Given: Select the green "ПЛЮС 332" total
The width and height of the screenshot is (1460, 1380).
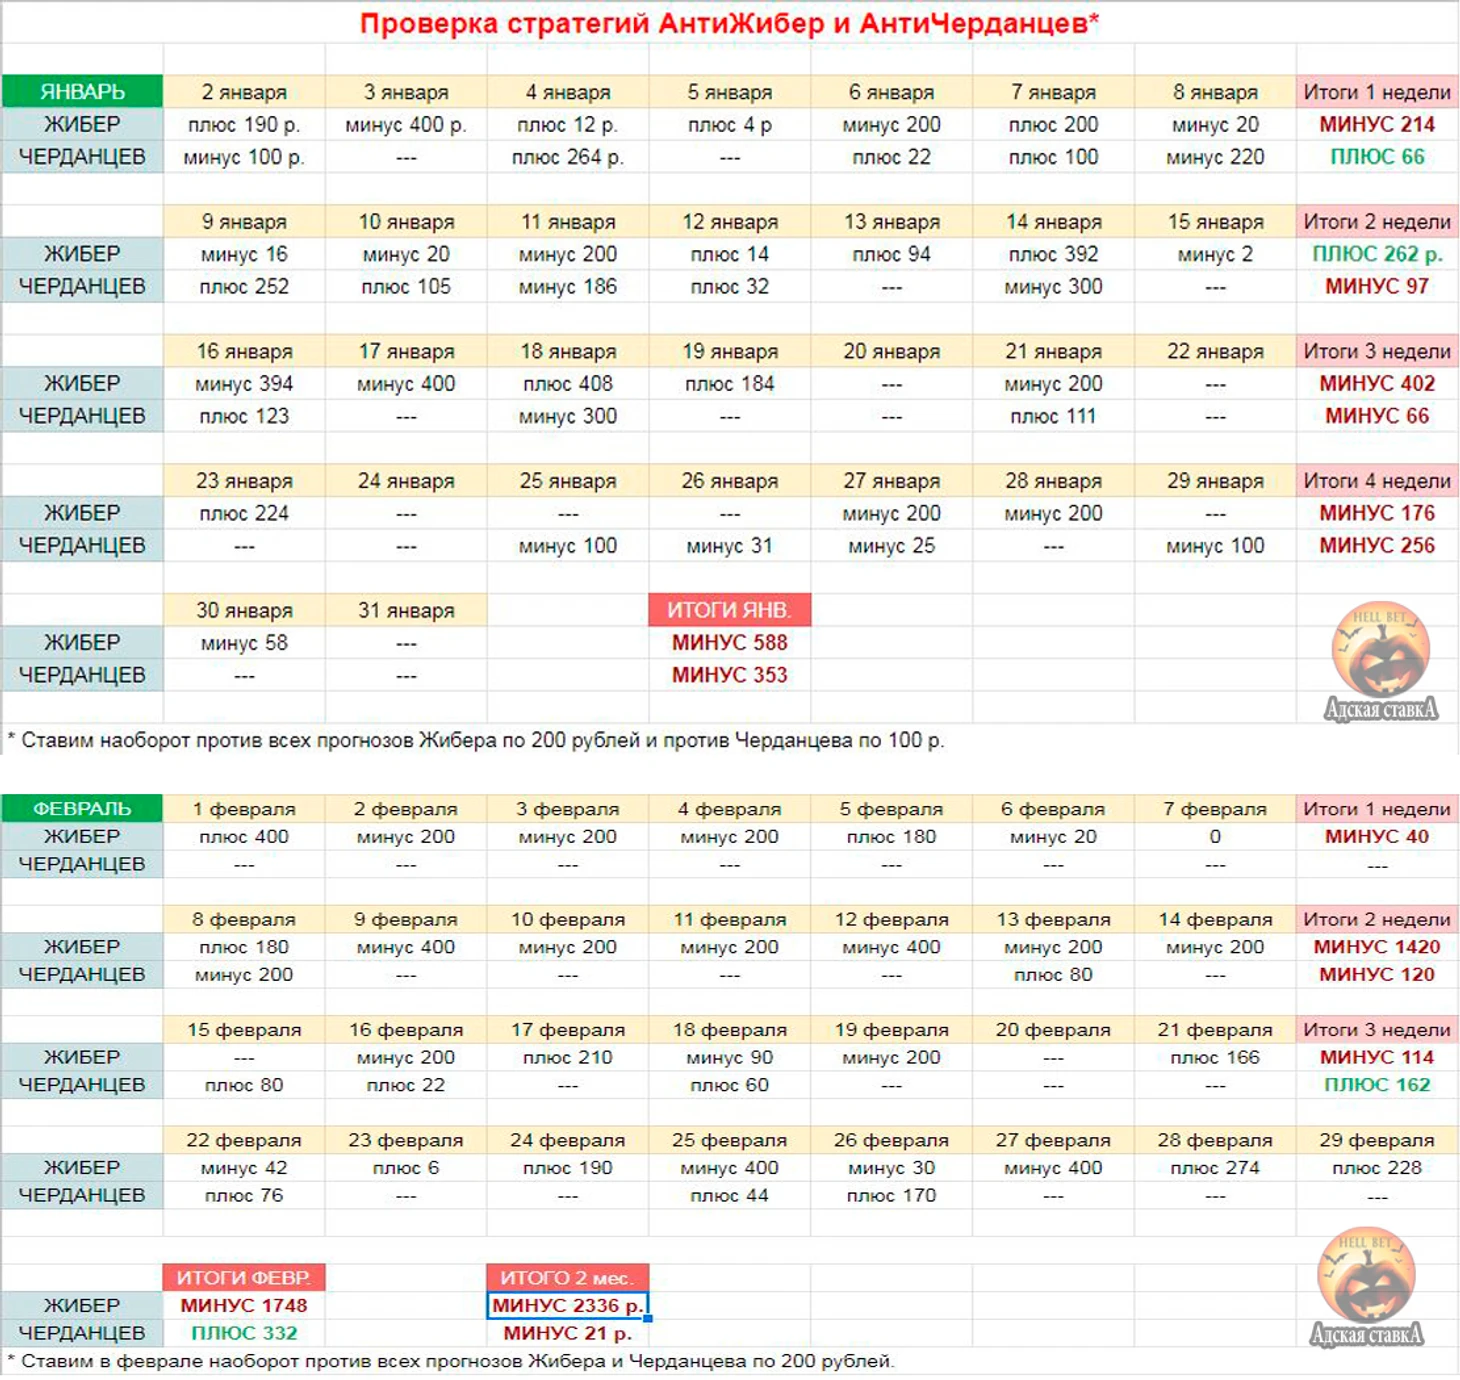Looking at the screenshot, I should 244,1333.
